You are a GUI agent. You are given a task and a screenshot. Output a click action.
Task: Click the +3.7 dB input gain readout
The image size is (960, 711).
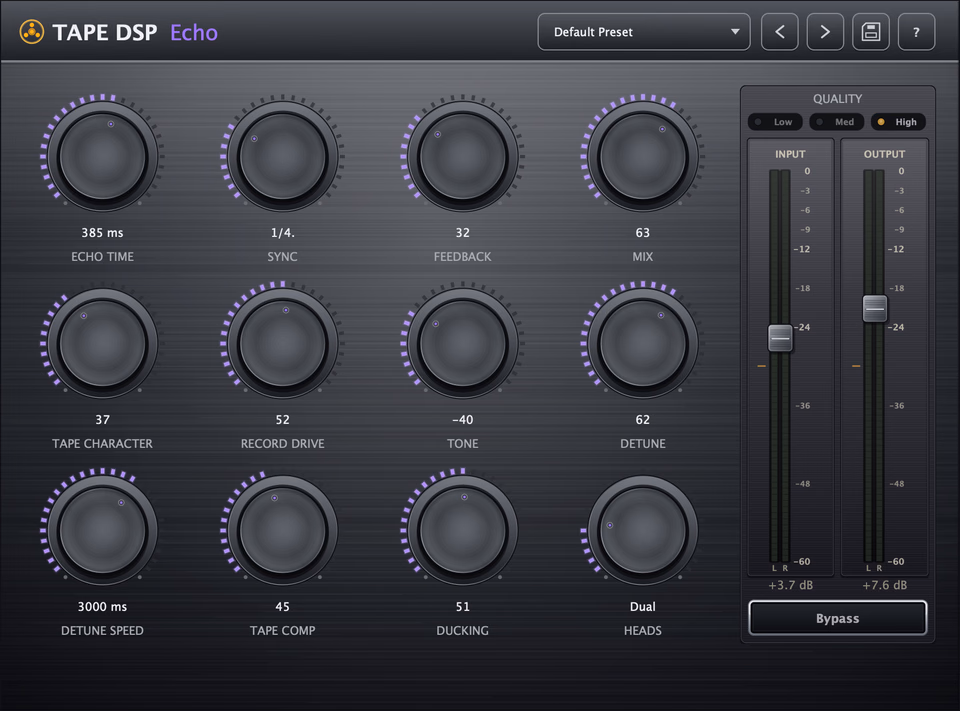[x=790, y=585]
